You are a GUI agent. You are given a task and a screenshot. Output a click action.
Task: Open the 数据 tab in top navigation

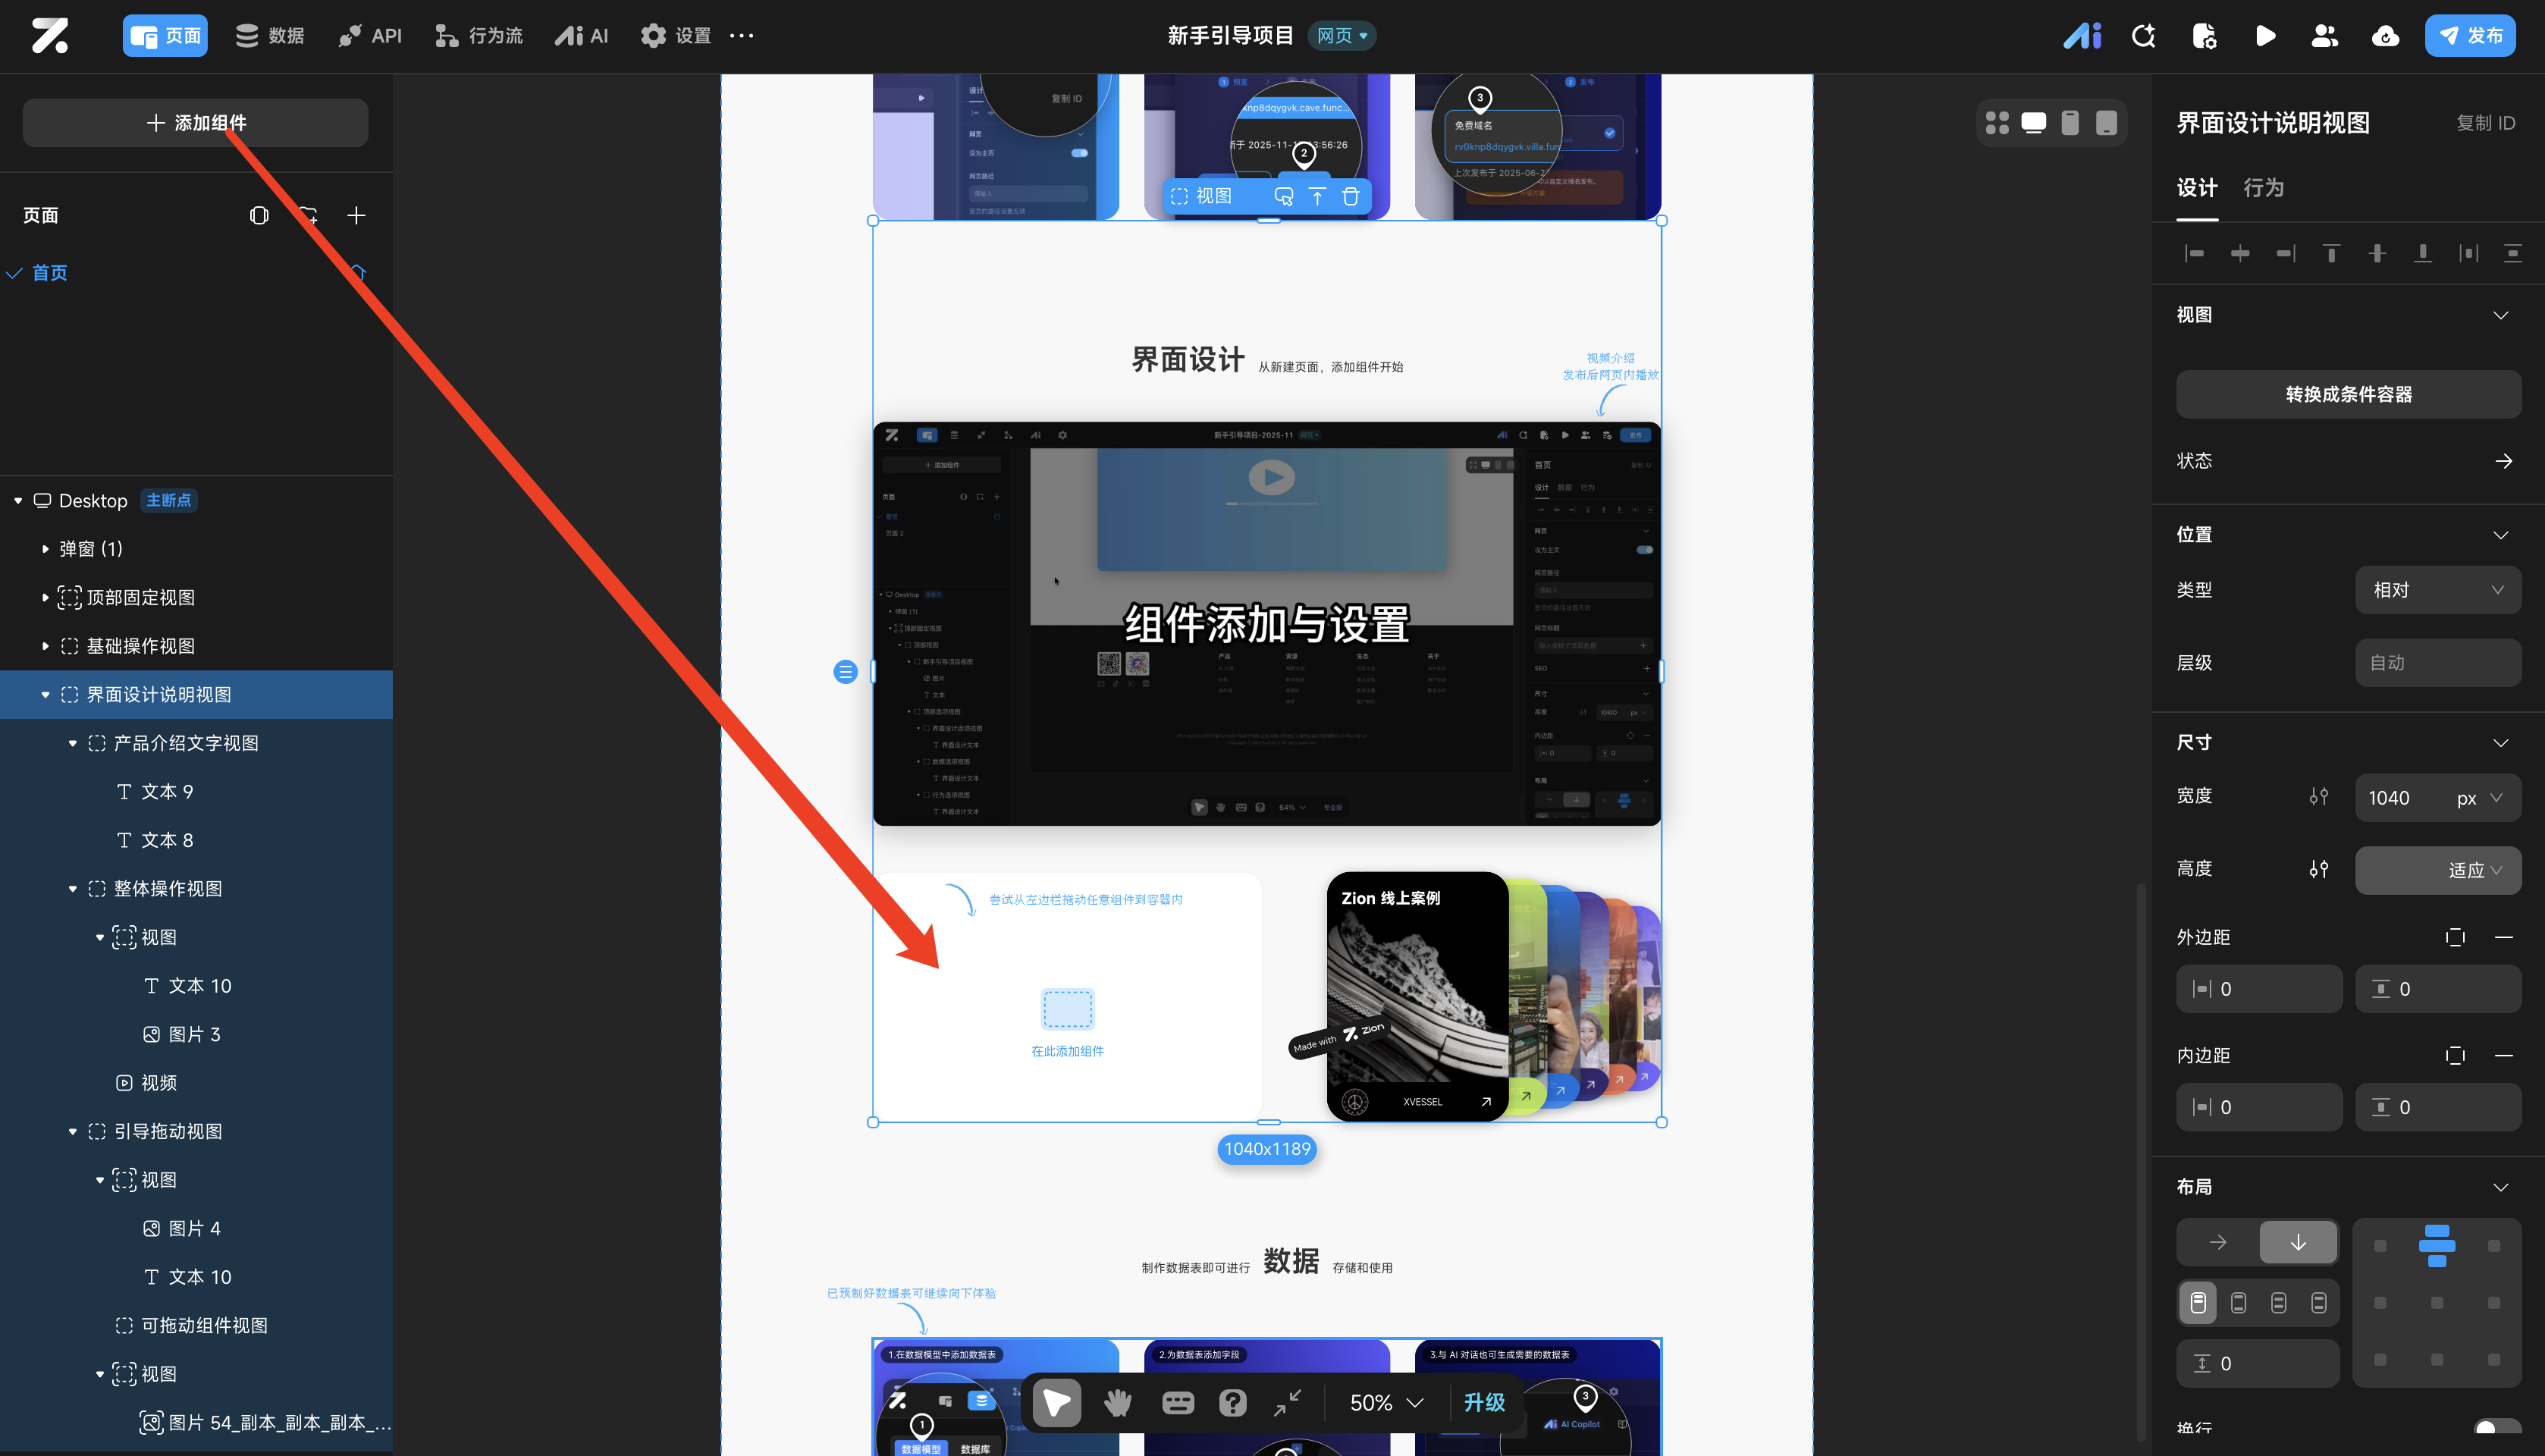coord(270,36)
